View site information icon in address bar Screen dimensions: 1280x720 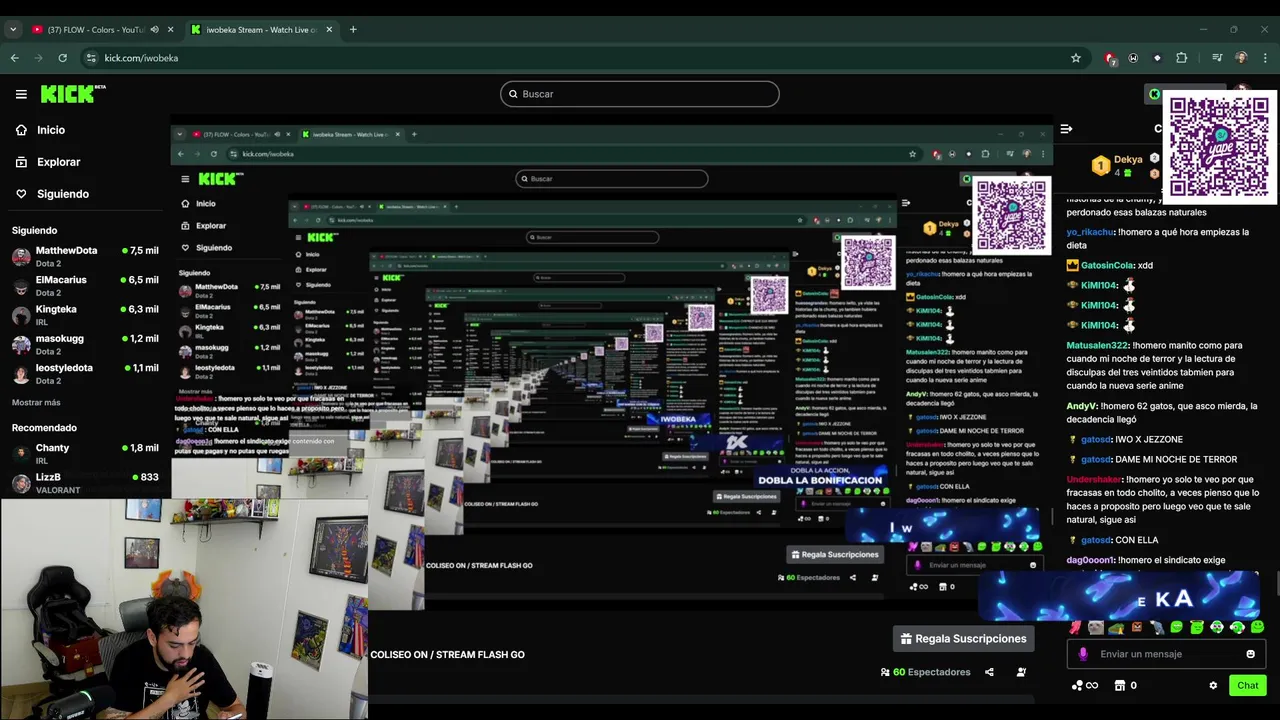coord(92,58)
